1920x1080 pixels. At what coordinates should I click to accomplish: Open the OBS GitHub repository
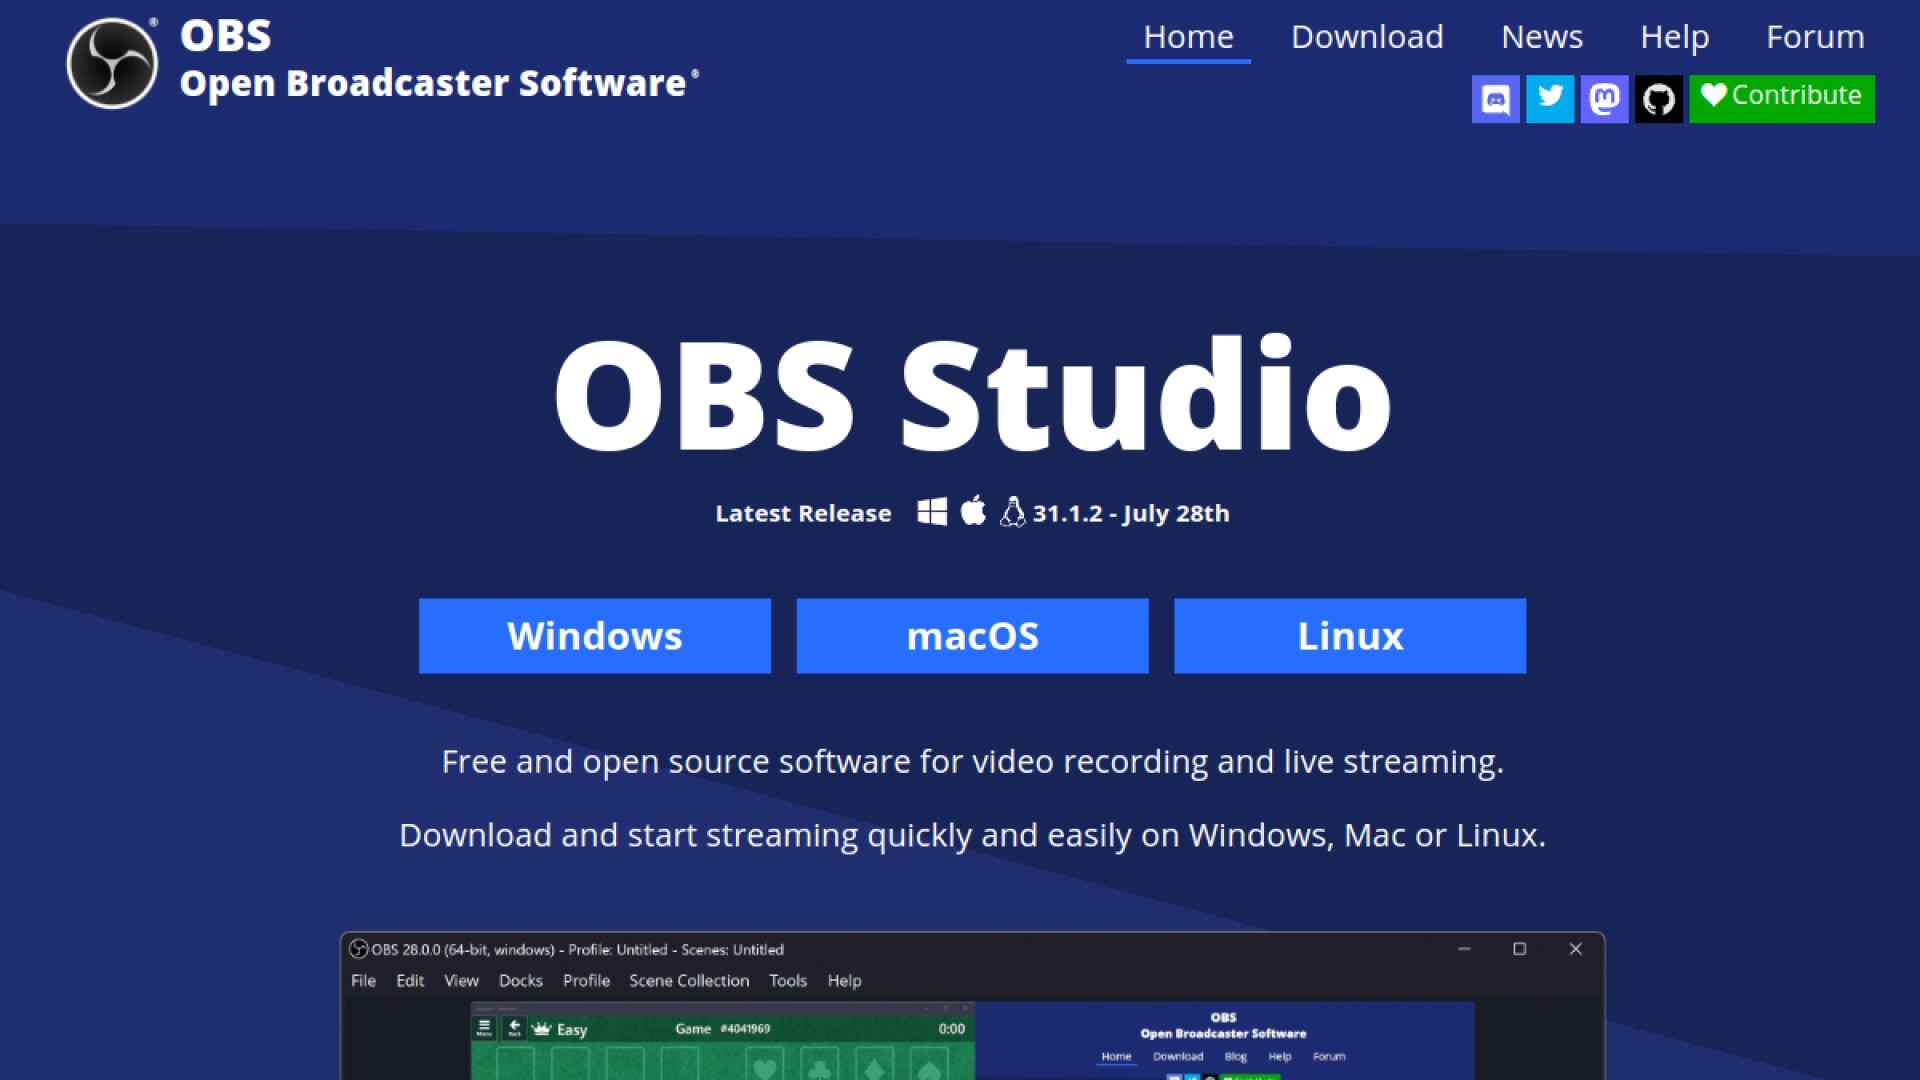[x=1659, y=98]
